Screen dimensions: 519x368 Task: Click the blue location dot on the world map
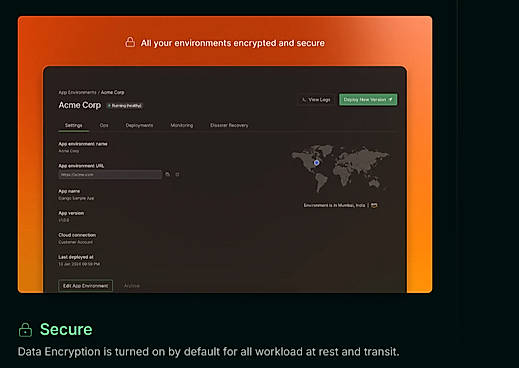coord(316,163)
